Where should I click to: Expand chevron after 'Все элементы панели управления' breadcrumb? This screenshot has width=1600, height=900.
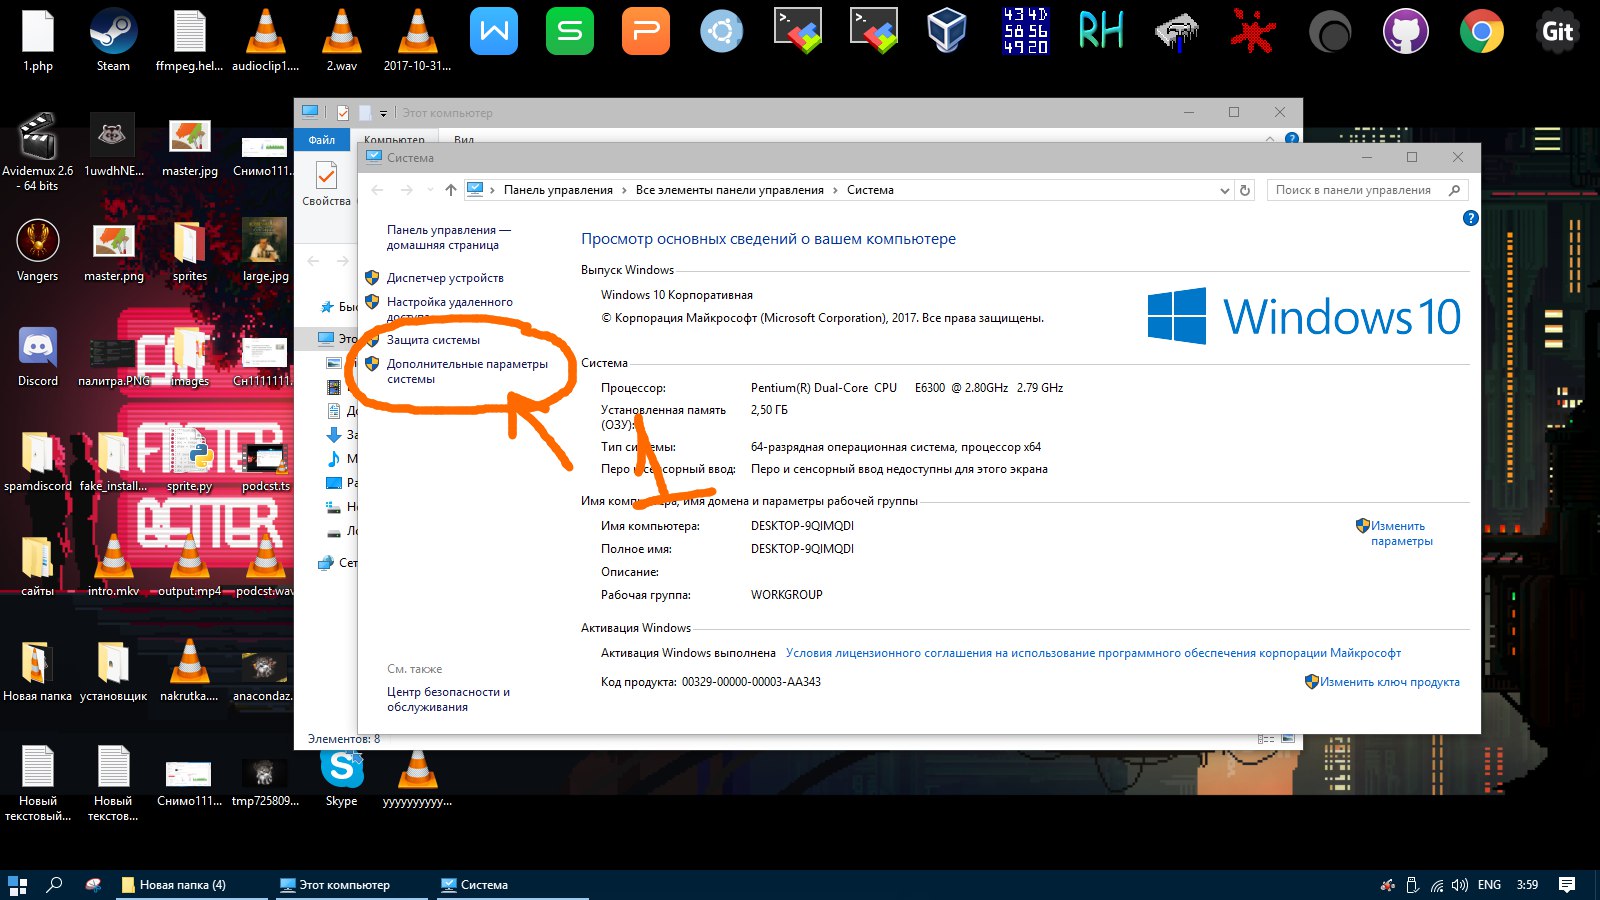[835, 190]
